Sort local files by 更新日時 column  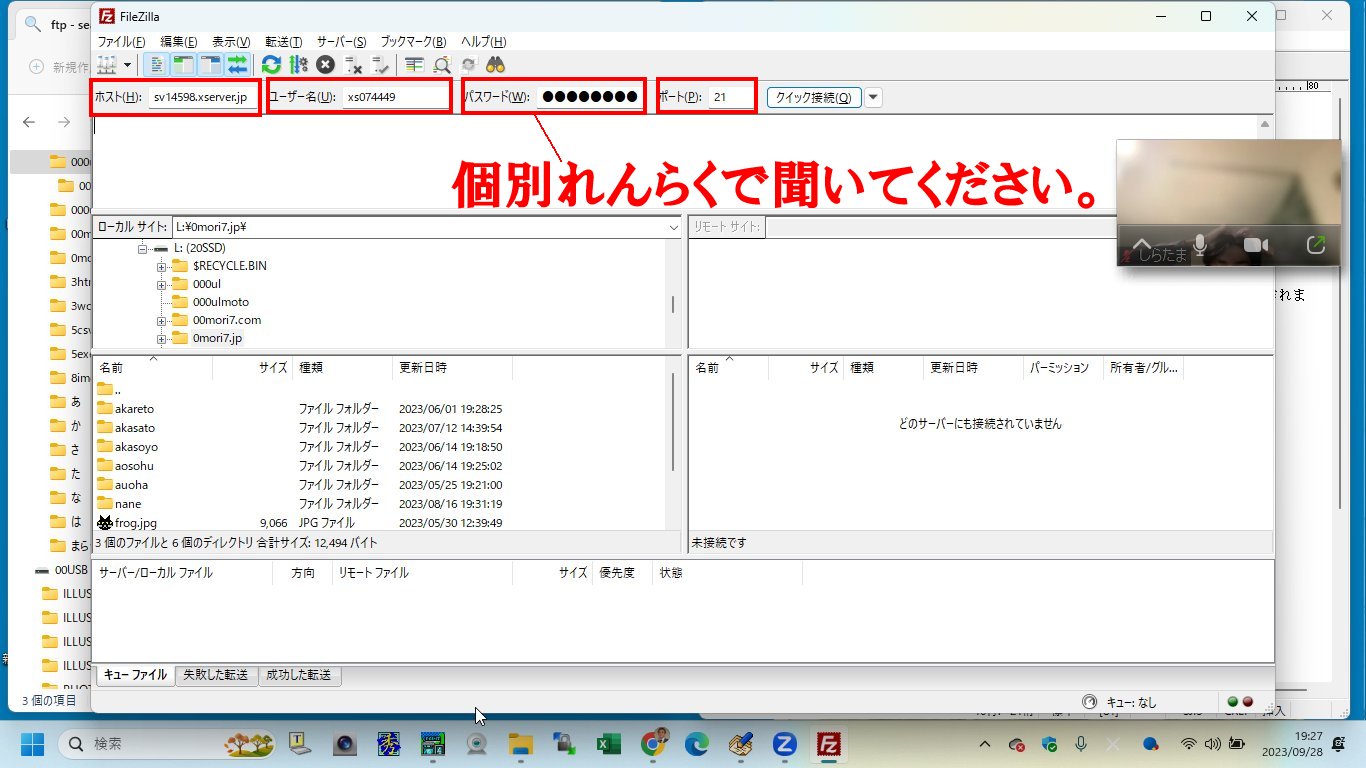(452, 368)
